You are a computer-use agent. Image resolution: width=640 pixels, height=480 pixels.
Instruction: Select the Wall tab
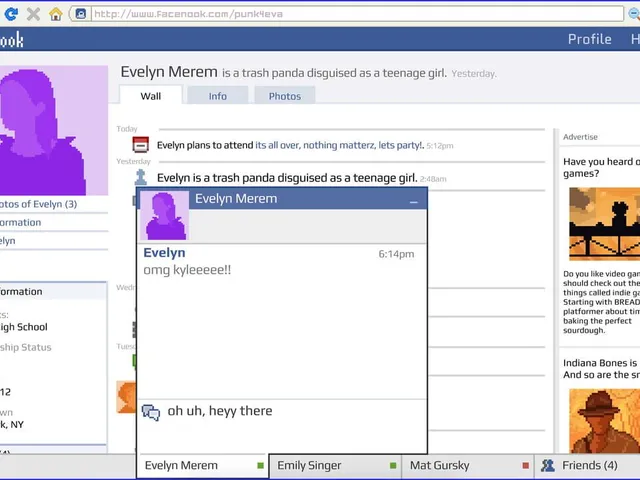coord(151,96)
